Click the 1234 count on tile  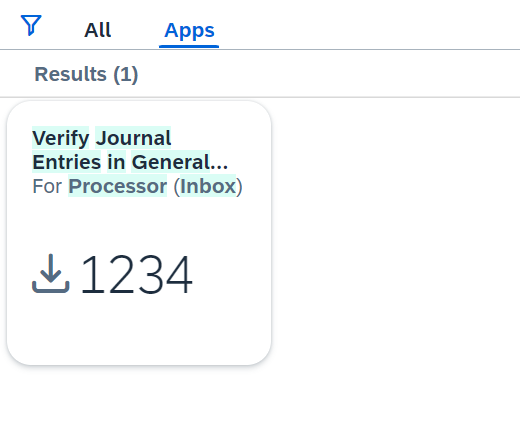137,274
